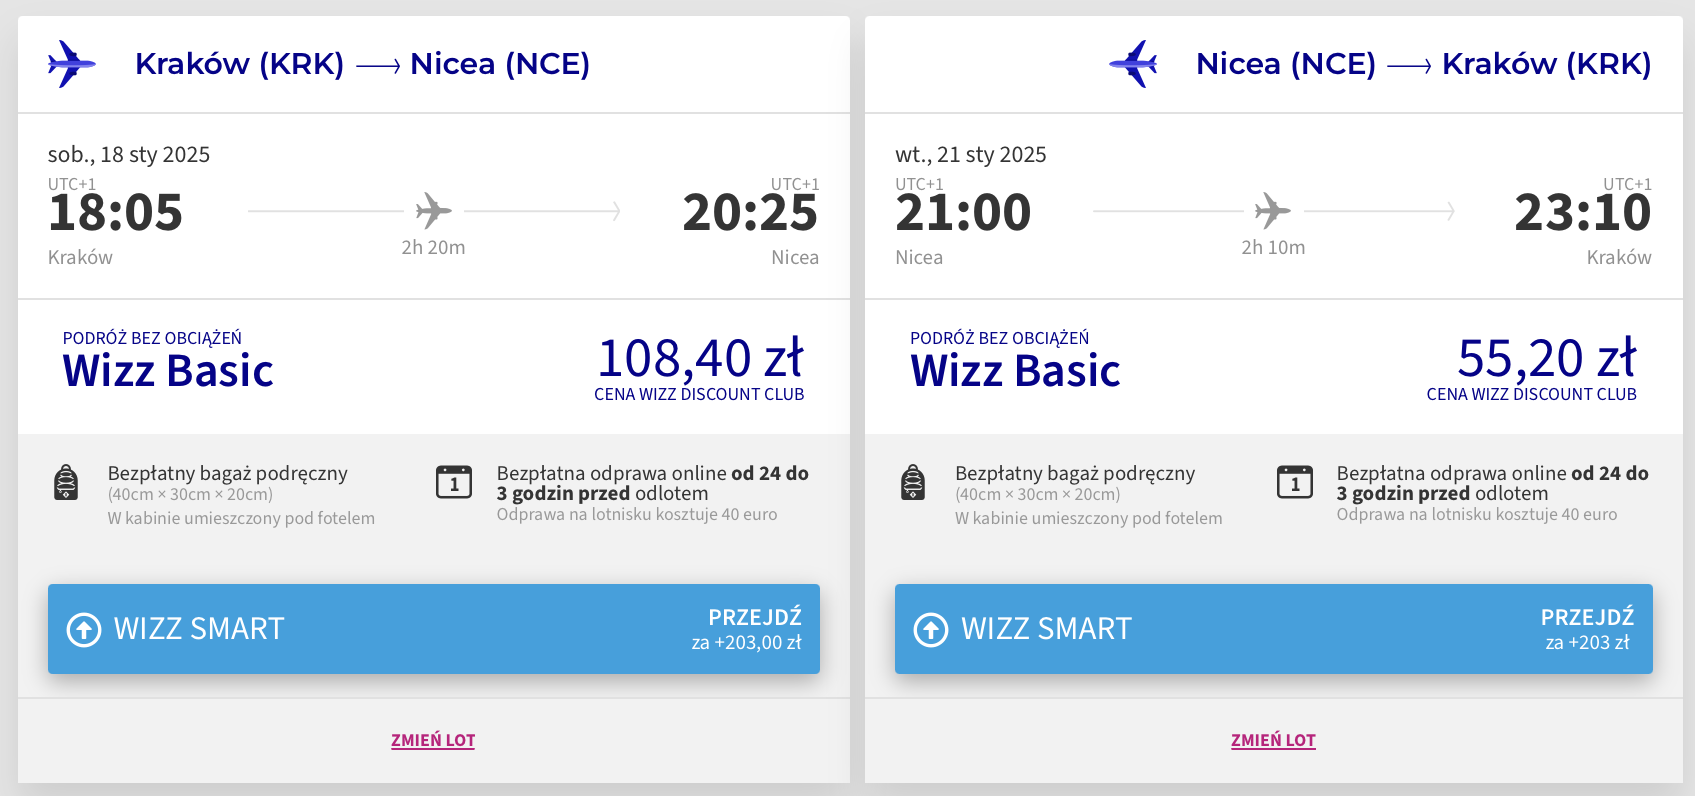The width and height of the screenshot is (1695, 796).
Task: Click ZMIEŃ LOT for the Nicea to Kraków flight
Action: (x=1273, y=740)
